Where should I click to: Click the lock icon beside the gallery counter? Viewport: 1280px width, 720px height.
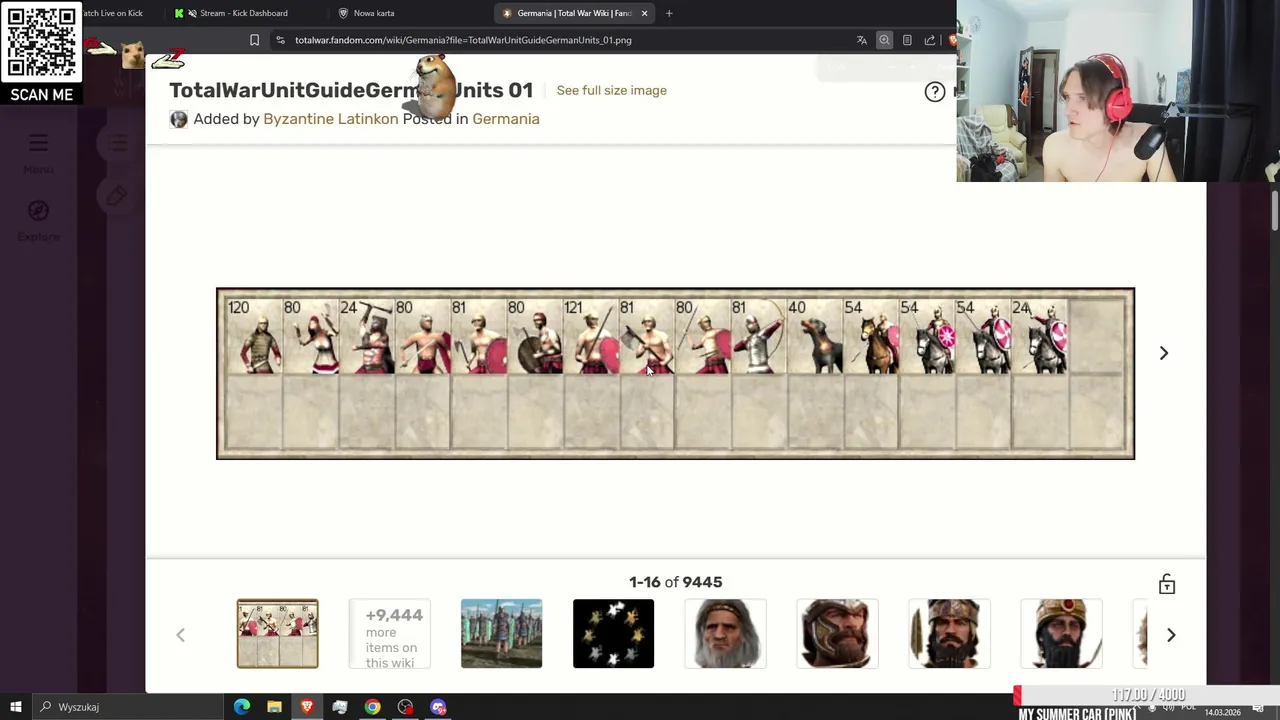pos(1167,584)
